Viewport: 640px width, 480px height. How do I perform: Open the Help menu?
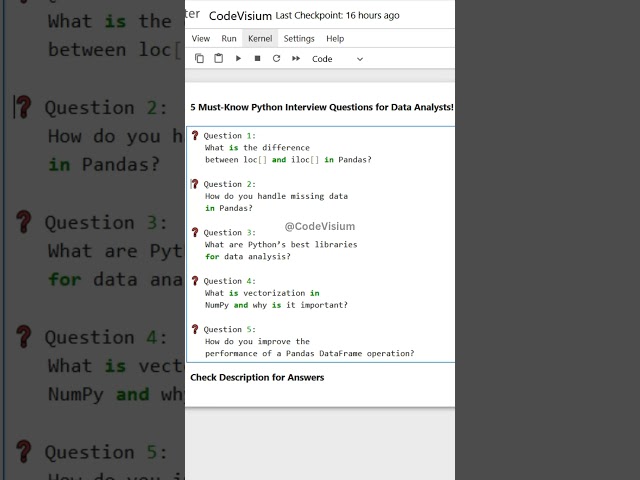(335, 38)
